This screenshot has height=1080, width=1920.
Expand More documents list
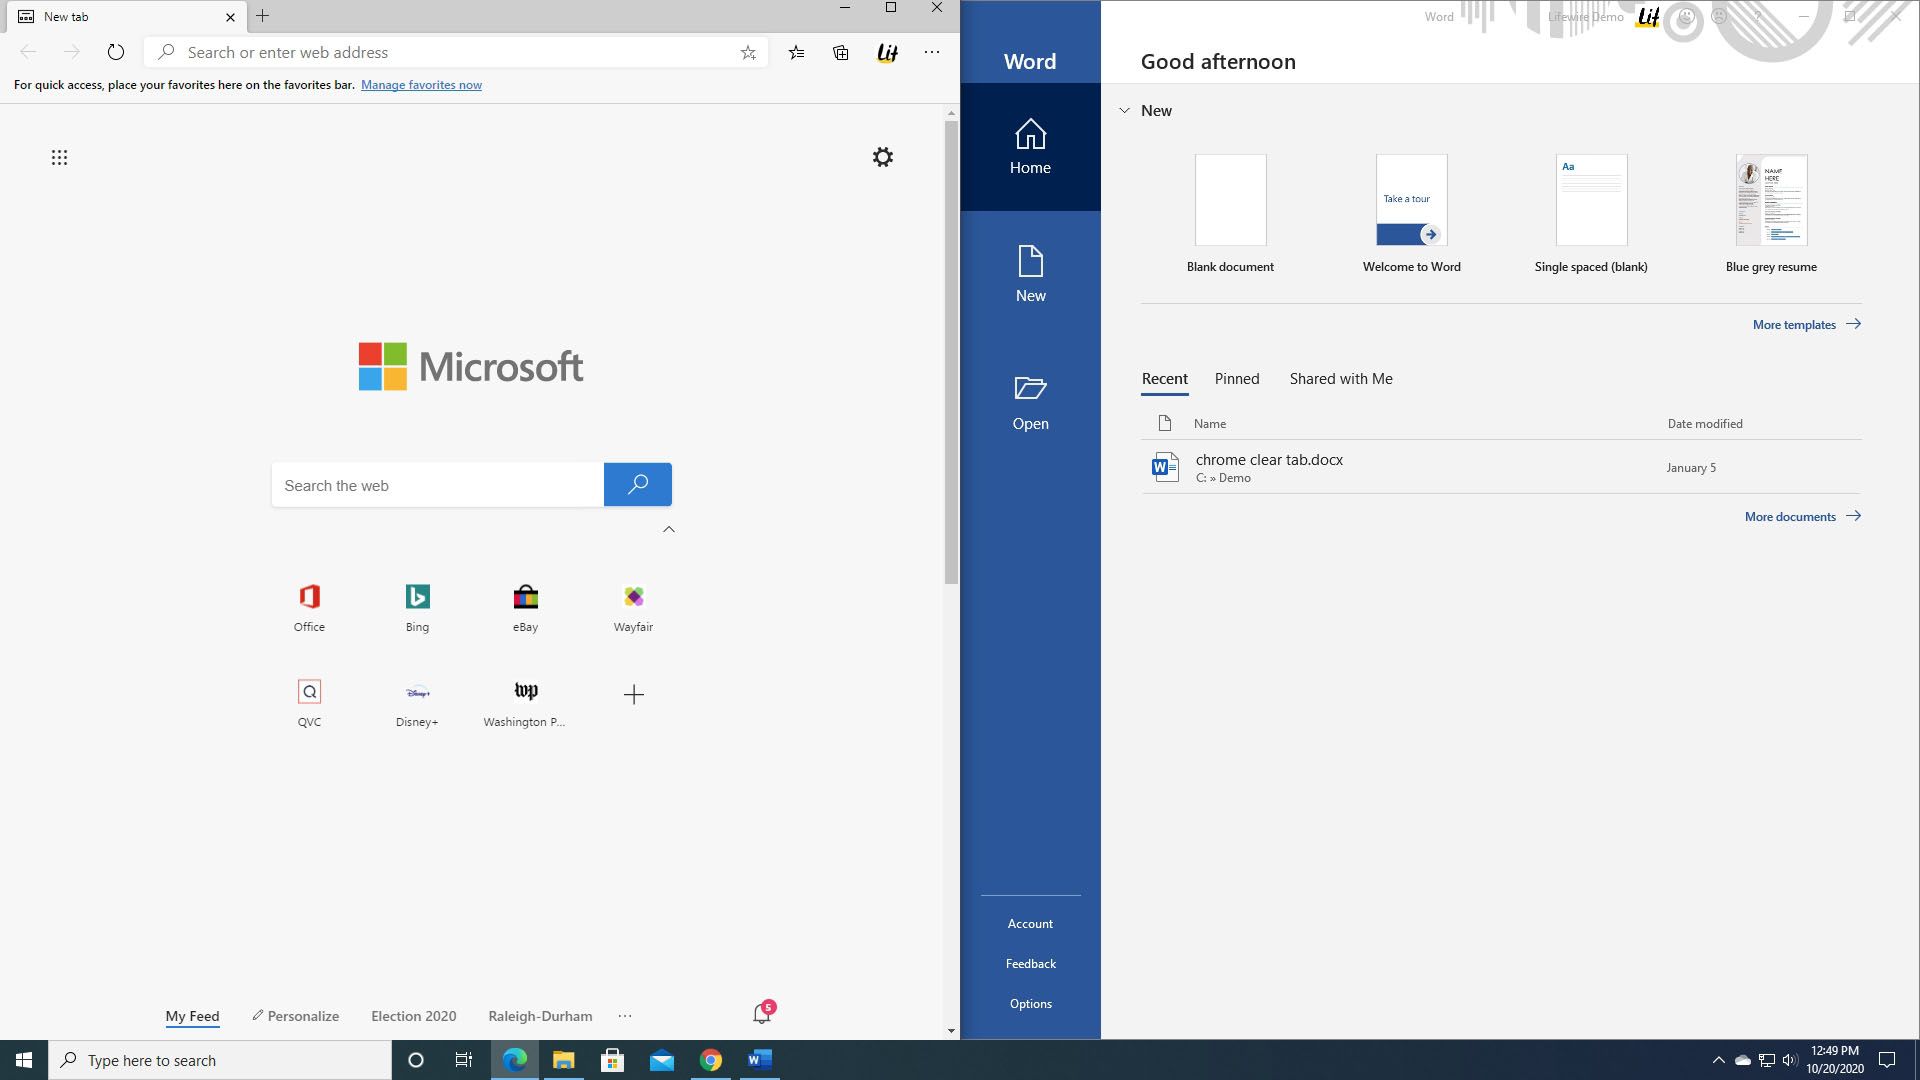click(1800, 516)
